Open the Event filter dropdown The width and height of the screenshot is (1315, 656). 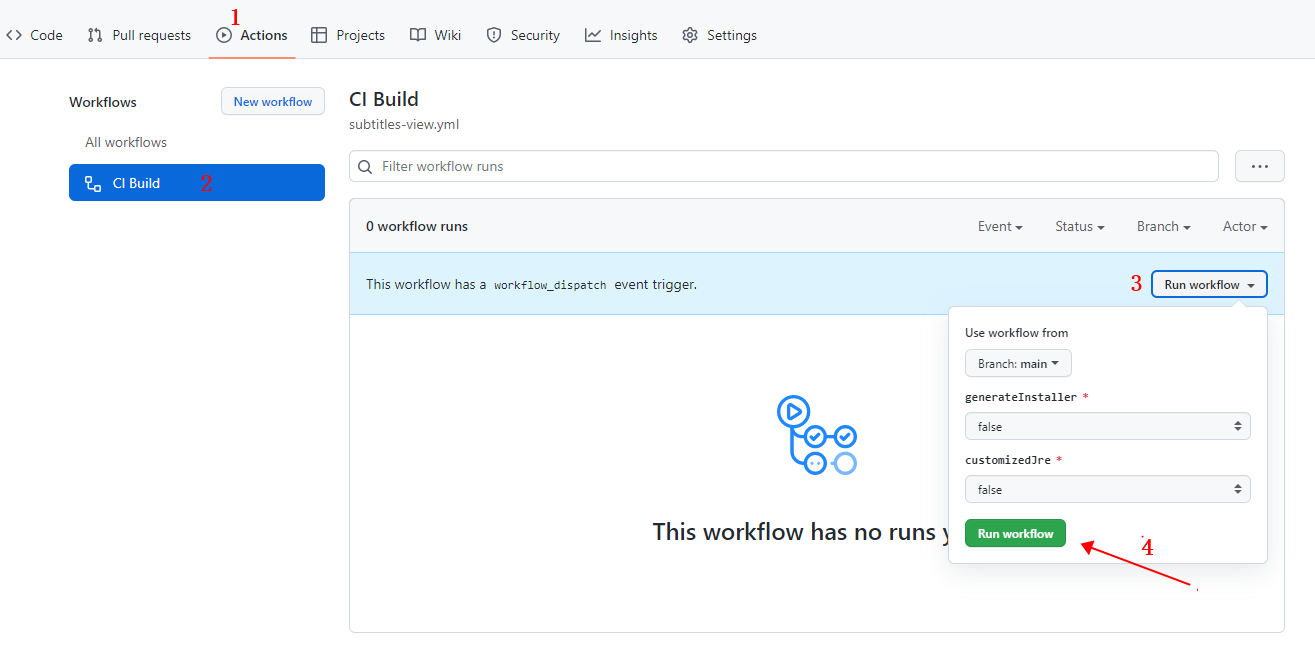tap(1000, 226)
